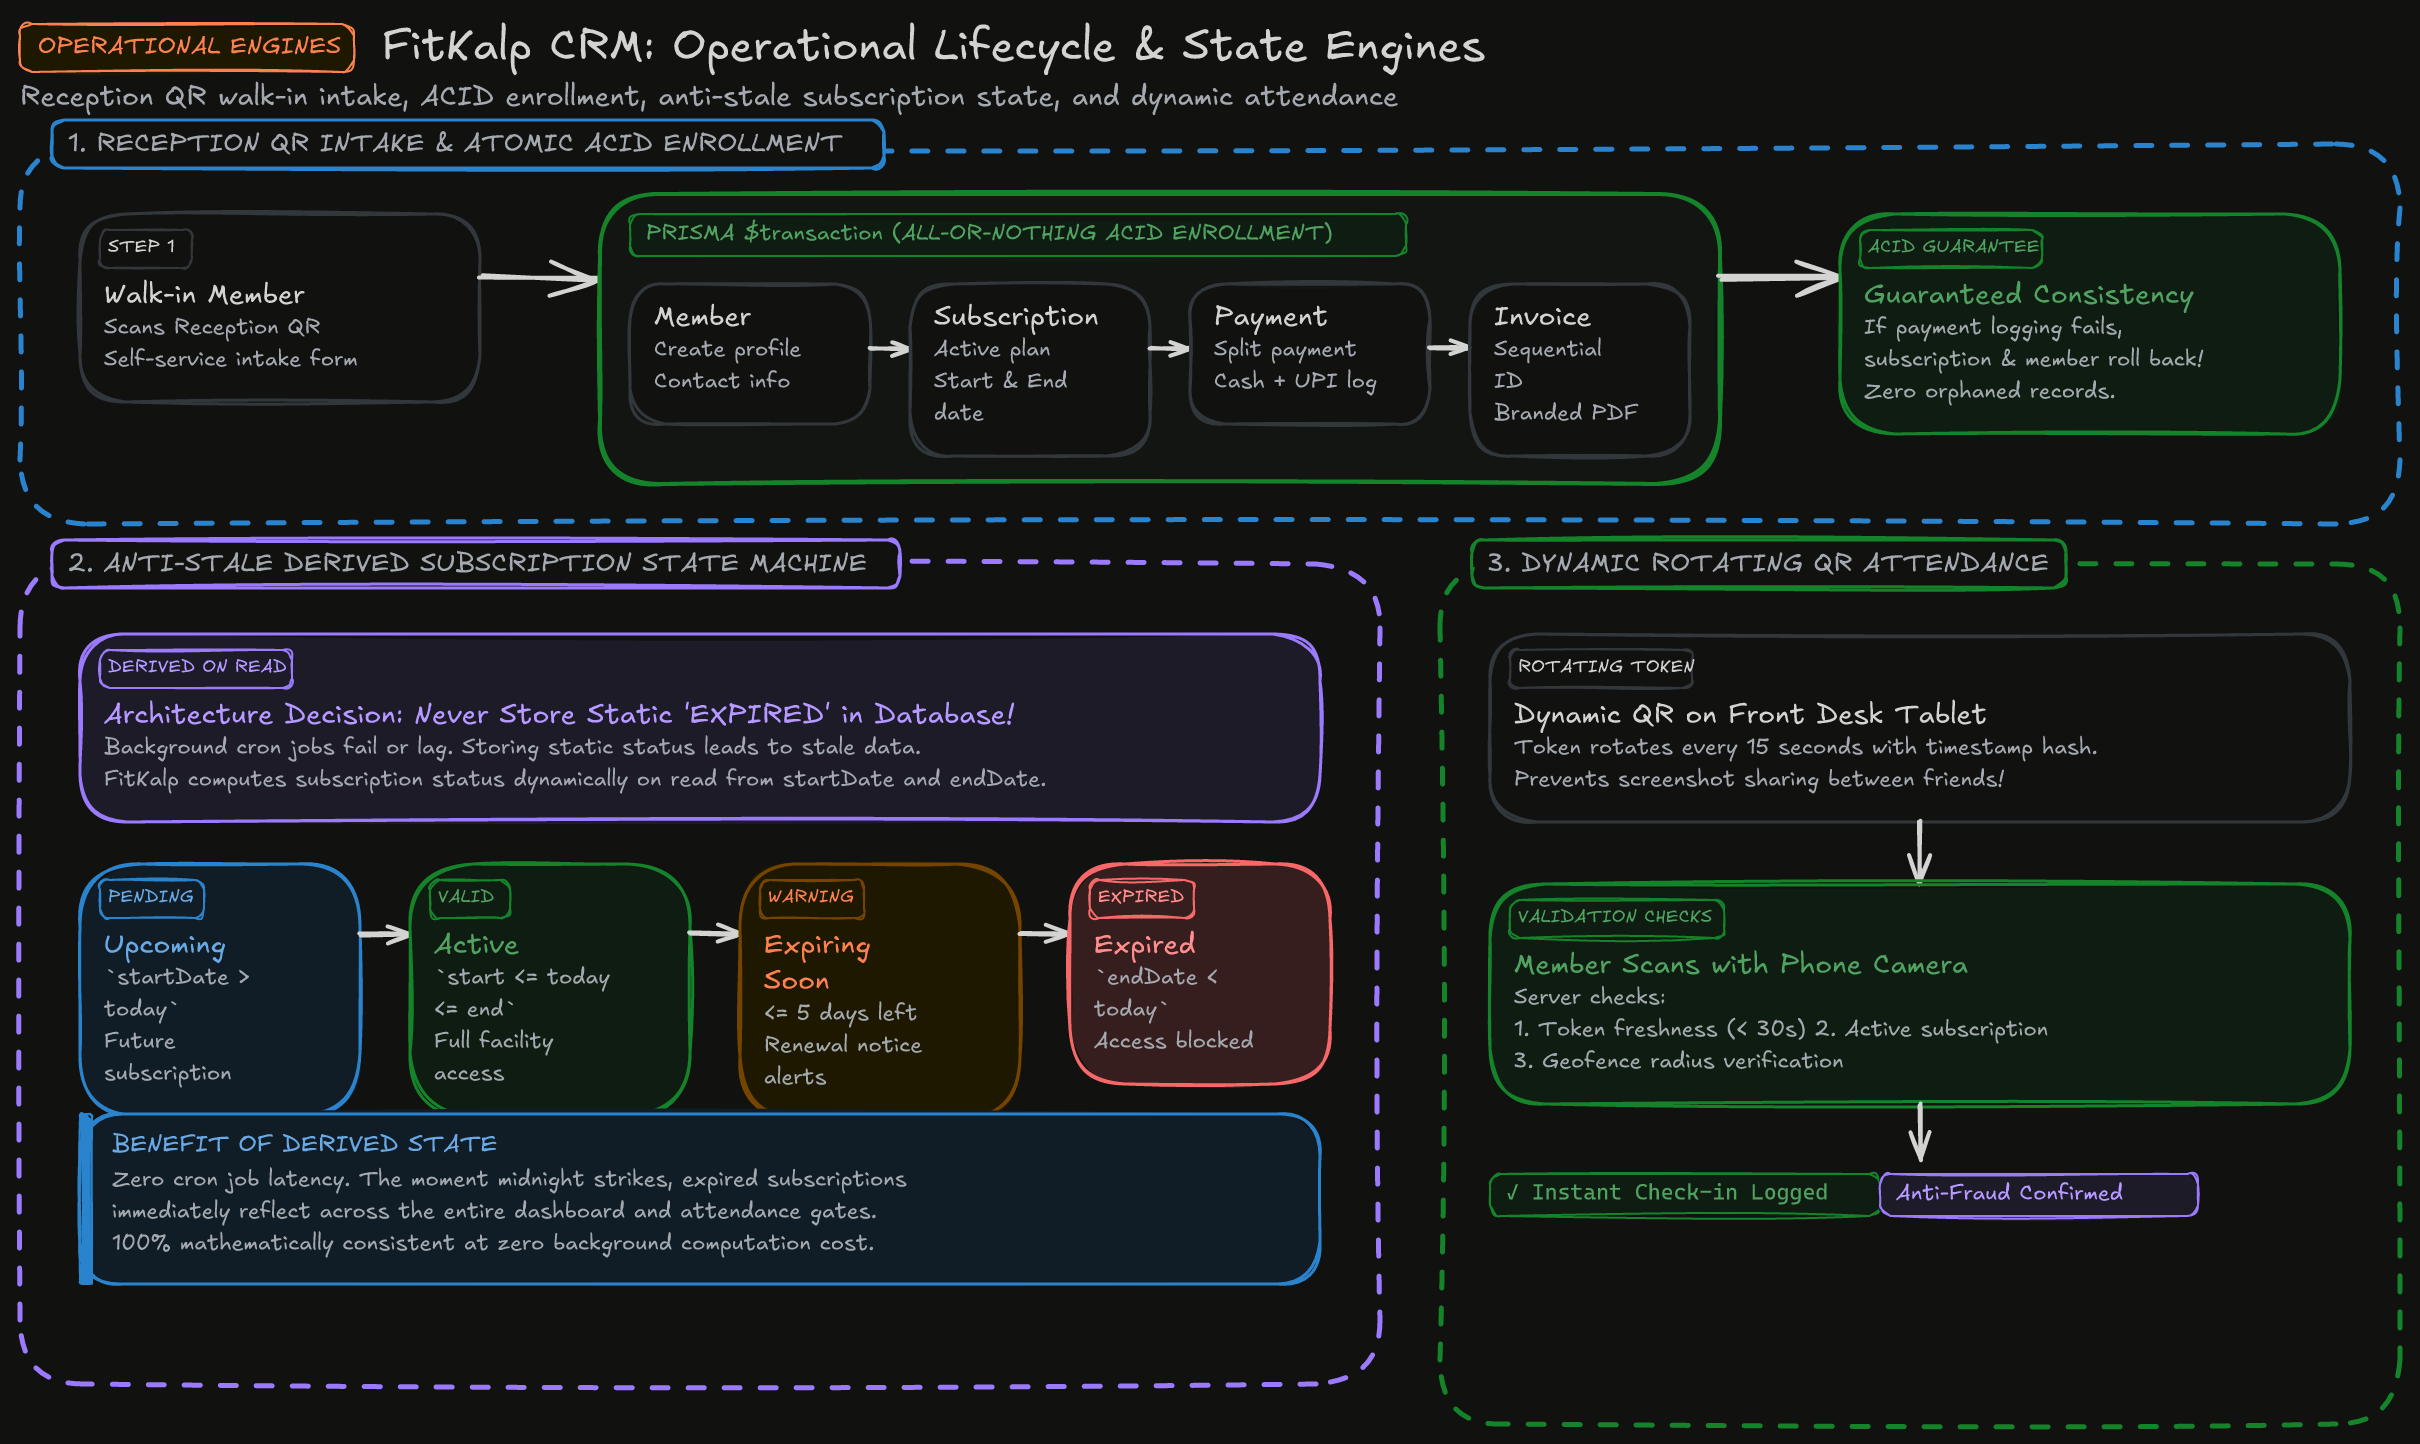Select the Guaranteed Consistency heading
This screenshot has height=1444, width=2420.
[2028, 295]
